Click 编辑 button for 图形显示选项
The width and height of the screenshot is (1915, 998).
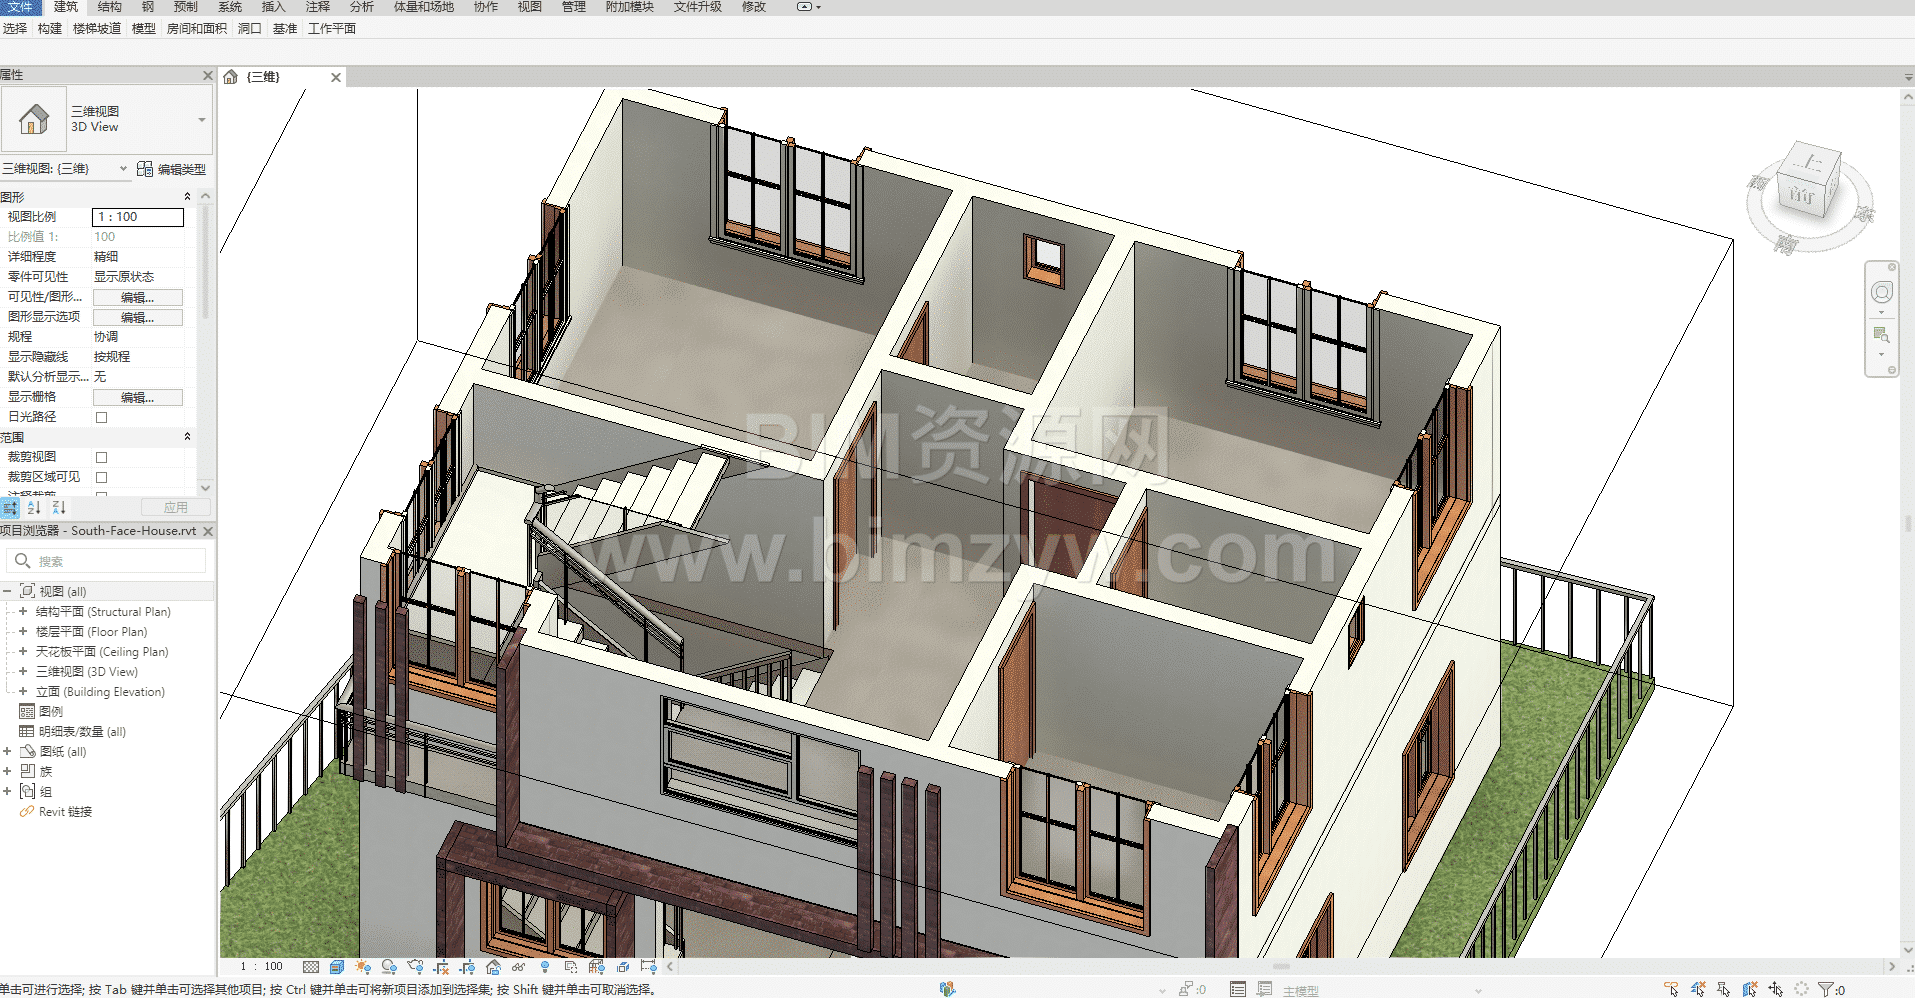137,317
